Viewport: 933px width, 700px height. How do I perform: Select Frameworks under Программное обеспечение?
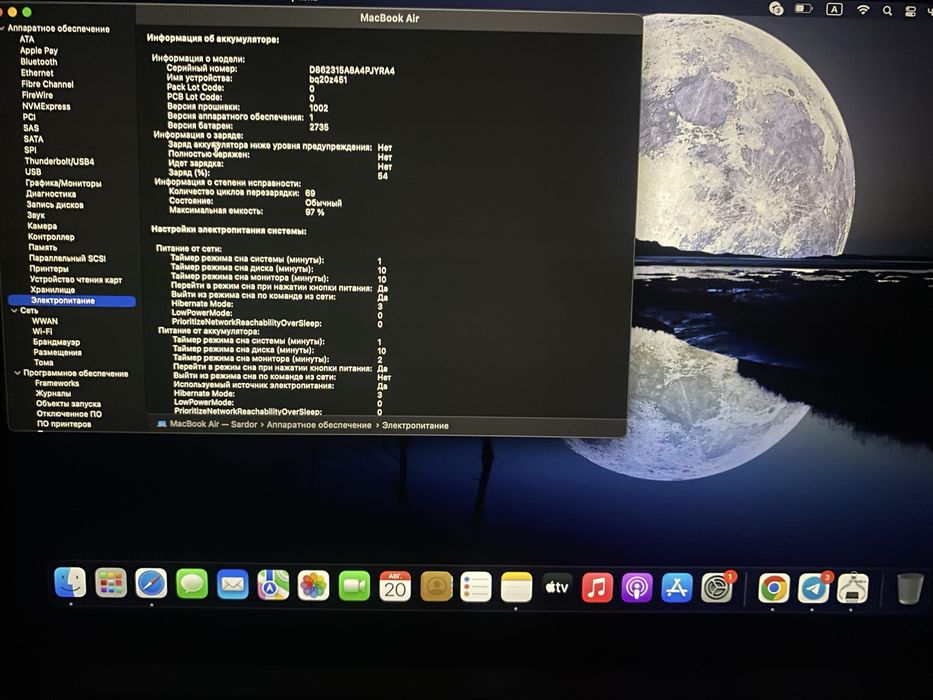pyautogui.click(x=57, y=383)
